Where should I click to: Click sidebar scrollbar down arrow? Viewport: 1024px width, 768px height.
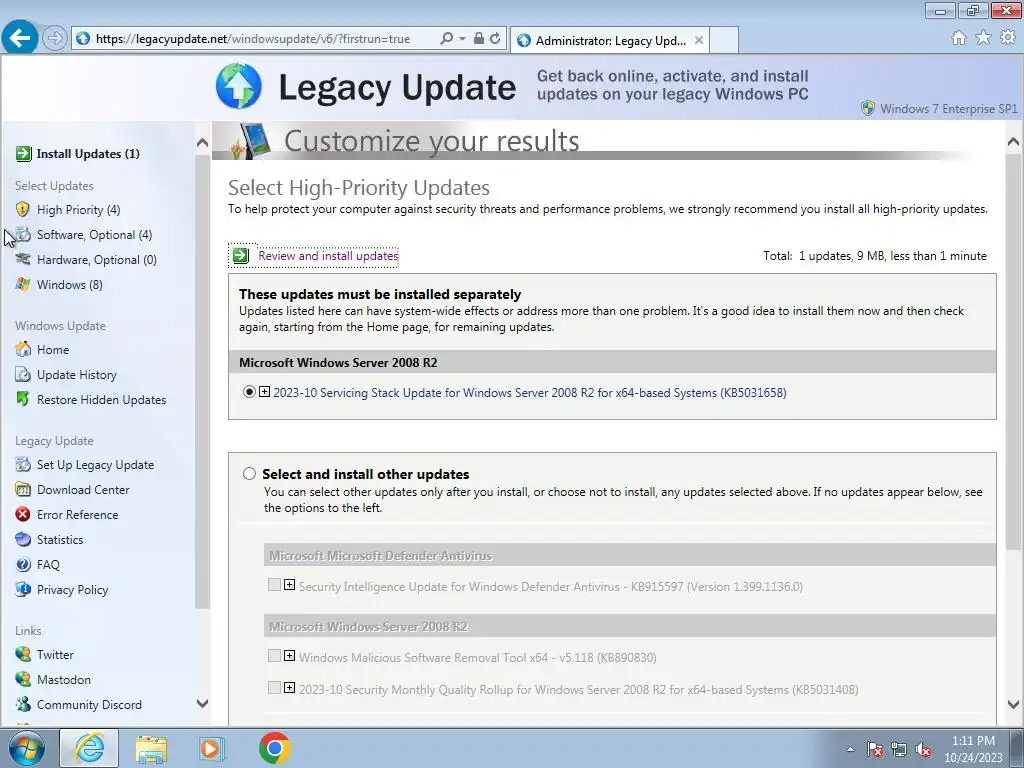(x=202, y=703)
